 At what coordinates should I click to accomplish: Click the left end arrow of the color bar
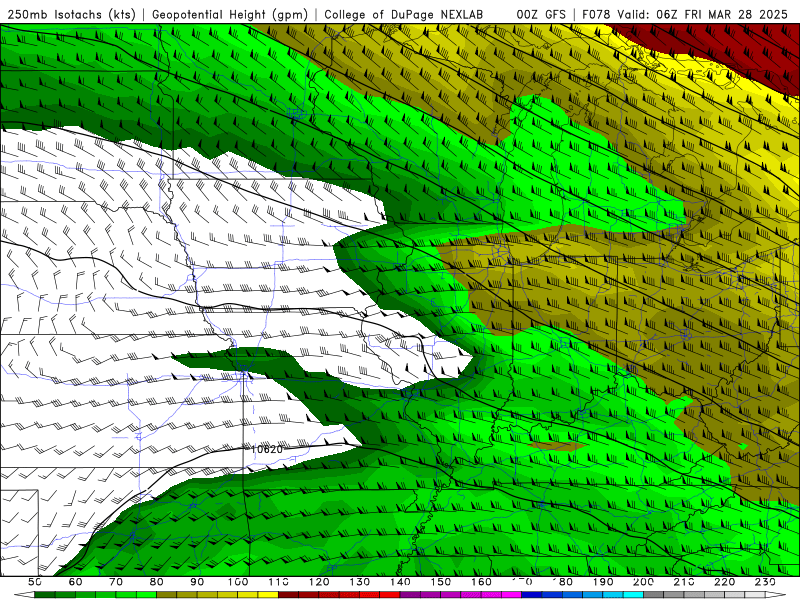[24, 594]
